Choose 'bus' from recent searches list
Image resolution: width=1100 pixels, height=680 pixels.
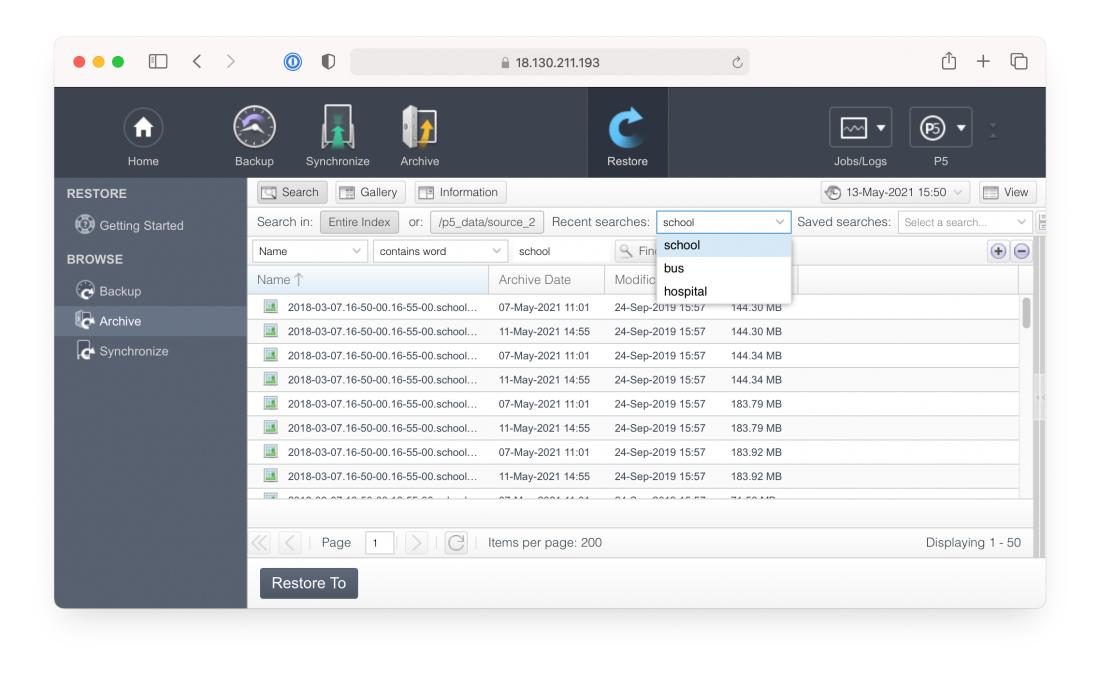coord(723,268)
